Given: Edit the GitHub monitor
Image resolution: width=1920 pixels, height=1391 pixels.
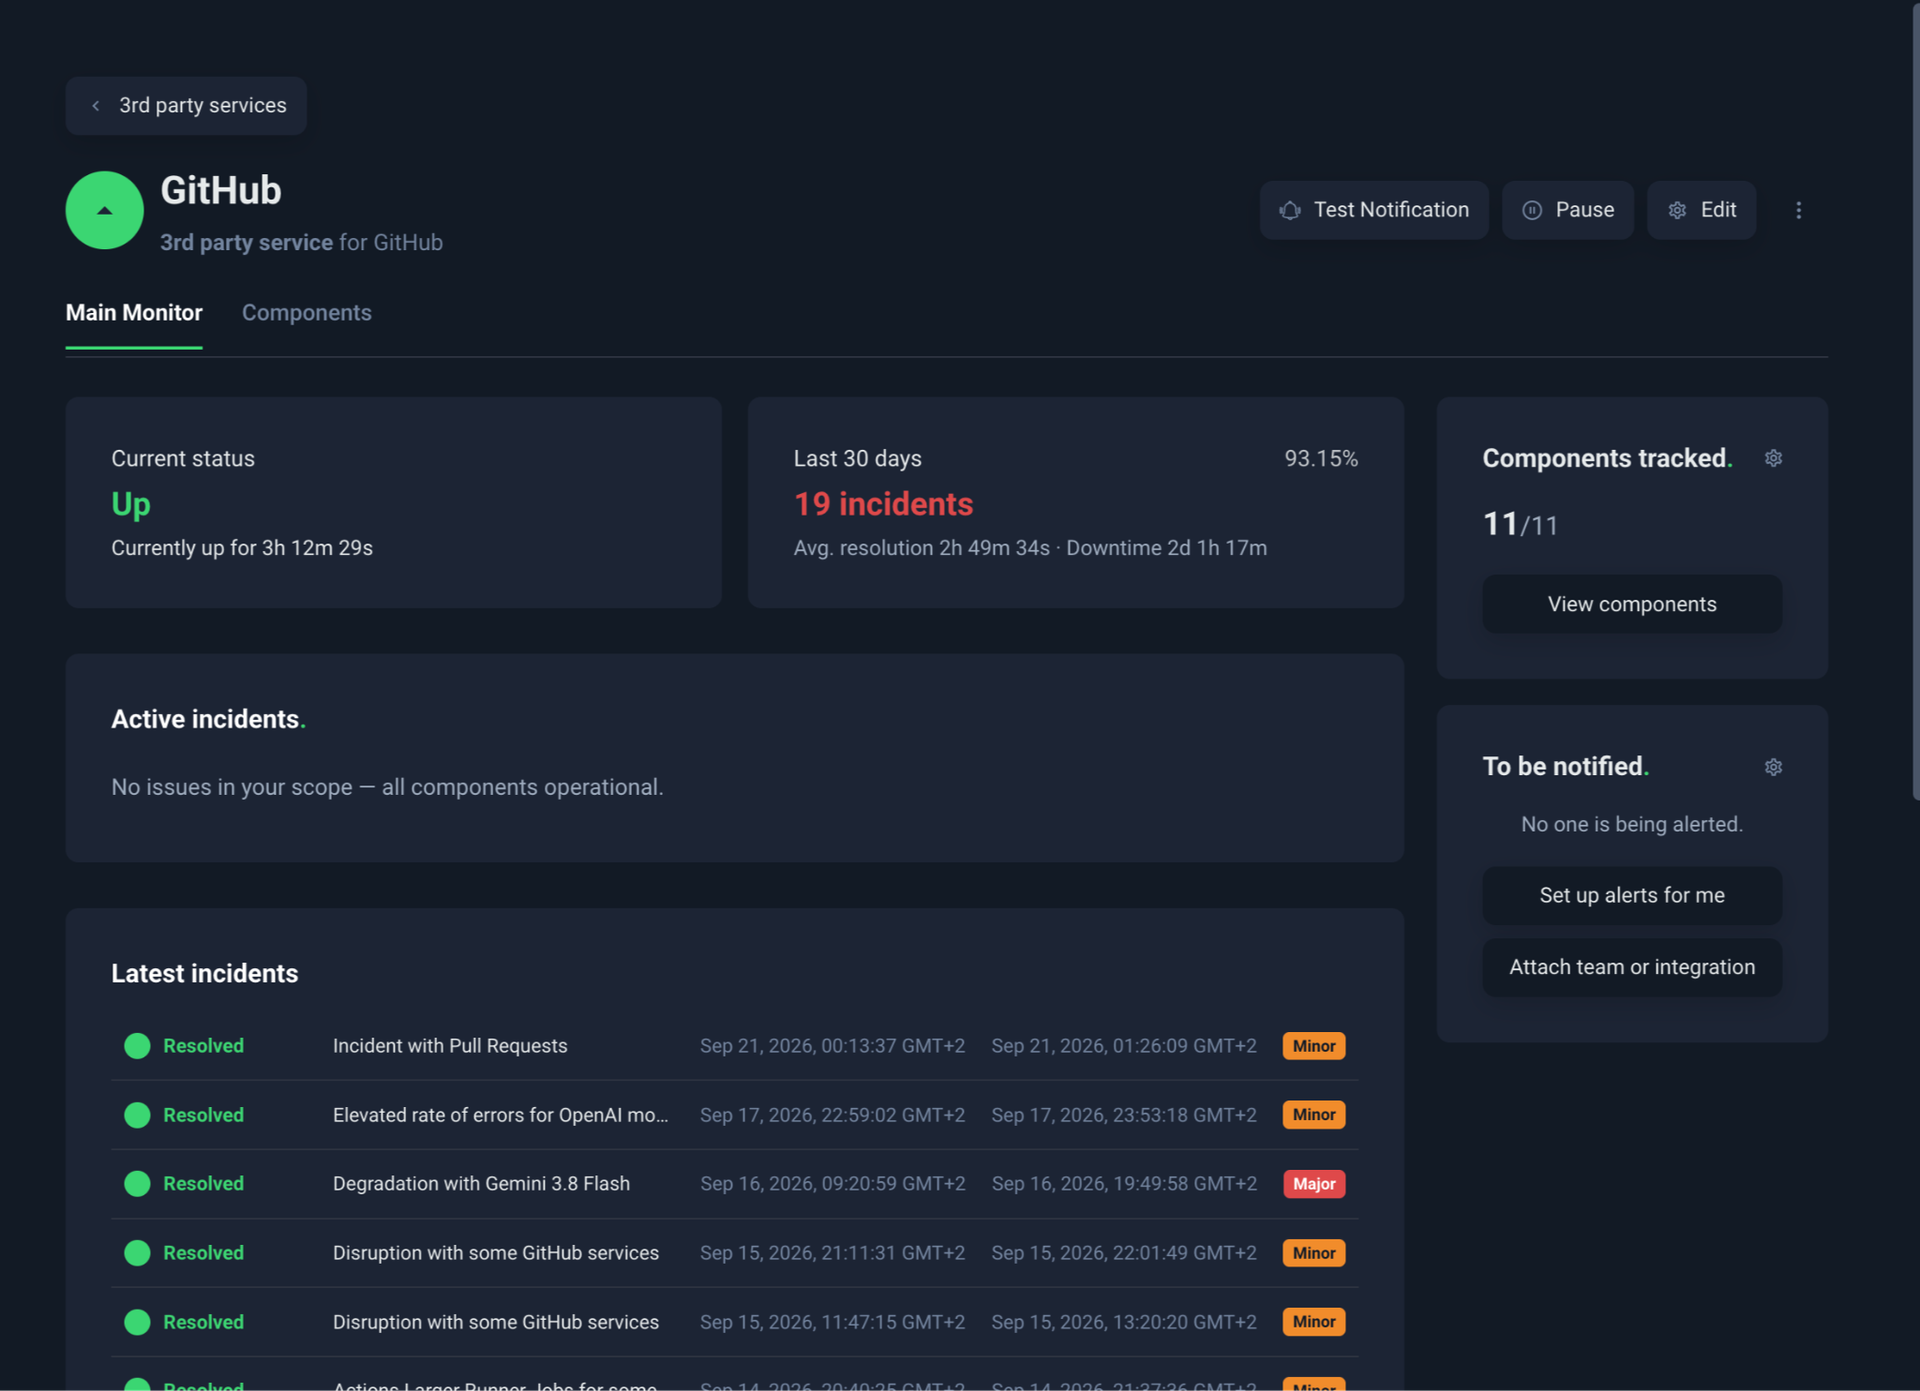Looking at the screenshot, I should click(x=1701, y=210).
